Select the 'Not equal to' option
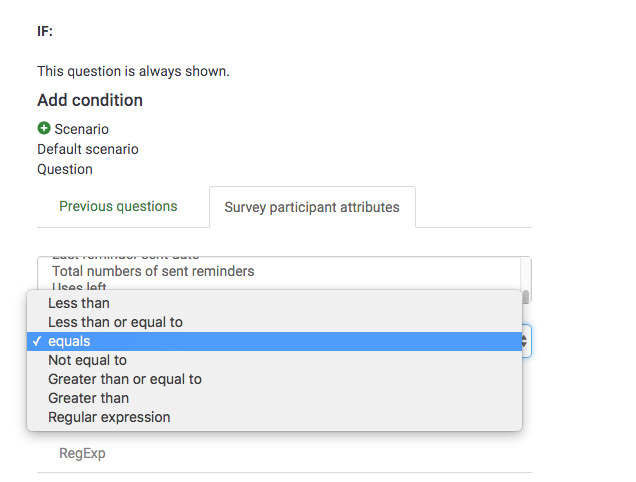 pyautogui.click(x=87, y=360)
